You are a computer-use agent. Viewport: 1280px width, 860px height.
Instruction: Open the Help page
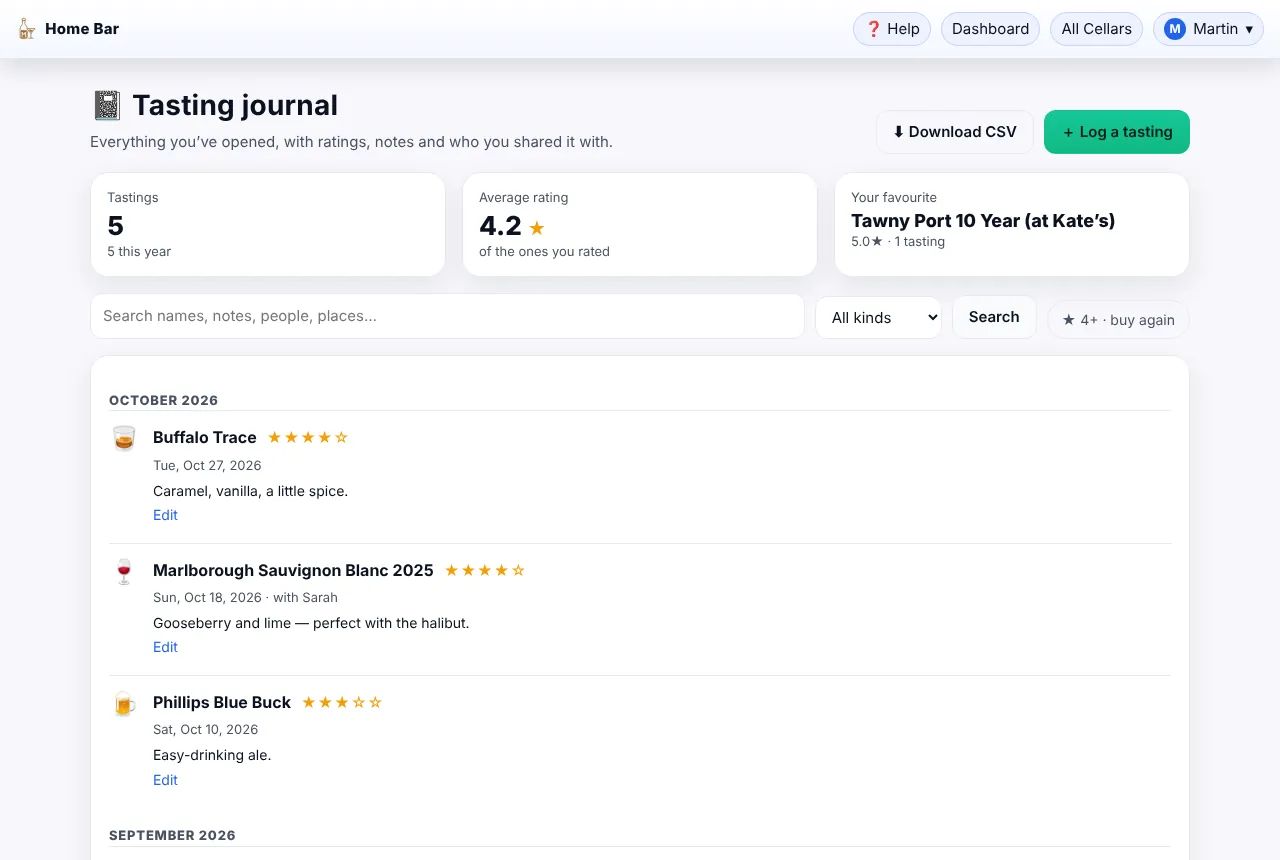pyautogui.click(x=892, y=29)
